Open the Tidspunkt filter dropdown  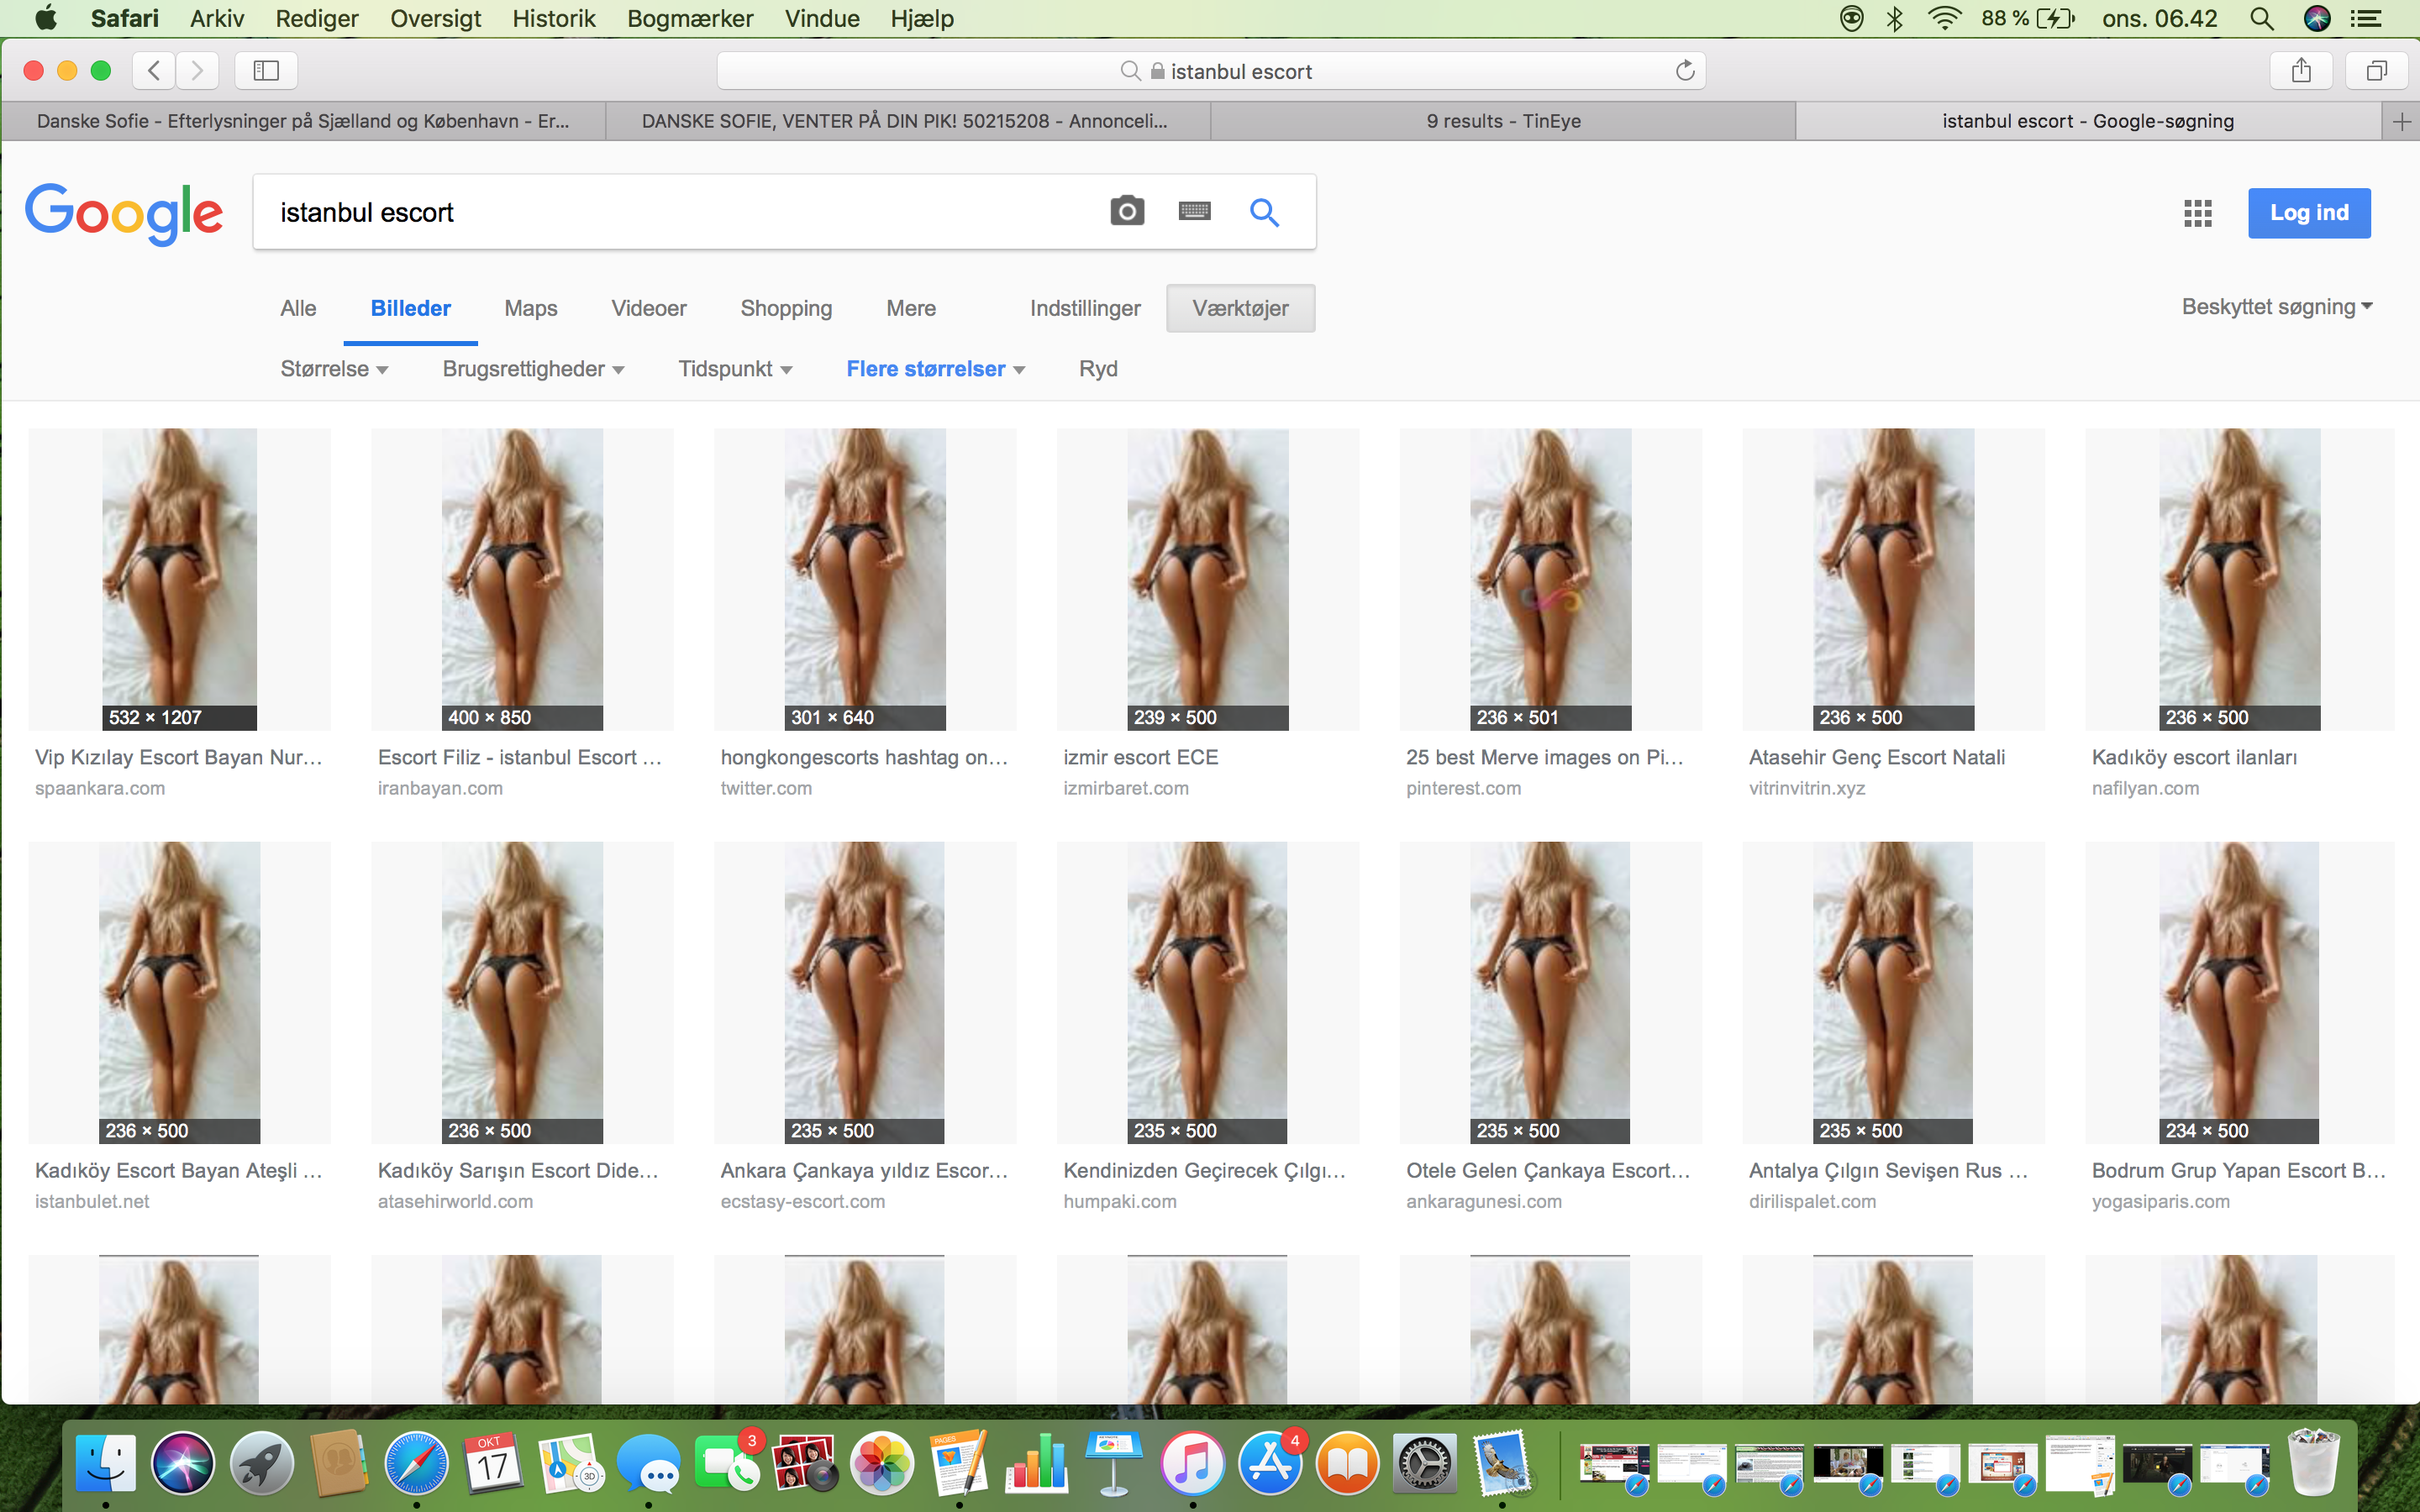[735, 369]
